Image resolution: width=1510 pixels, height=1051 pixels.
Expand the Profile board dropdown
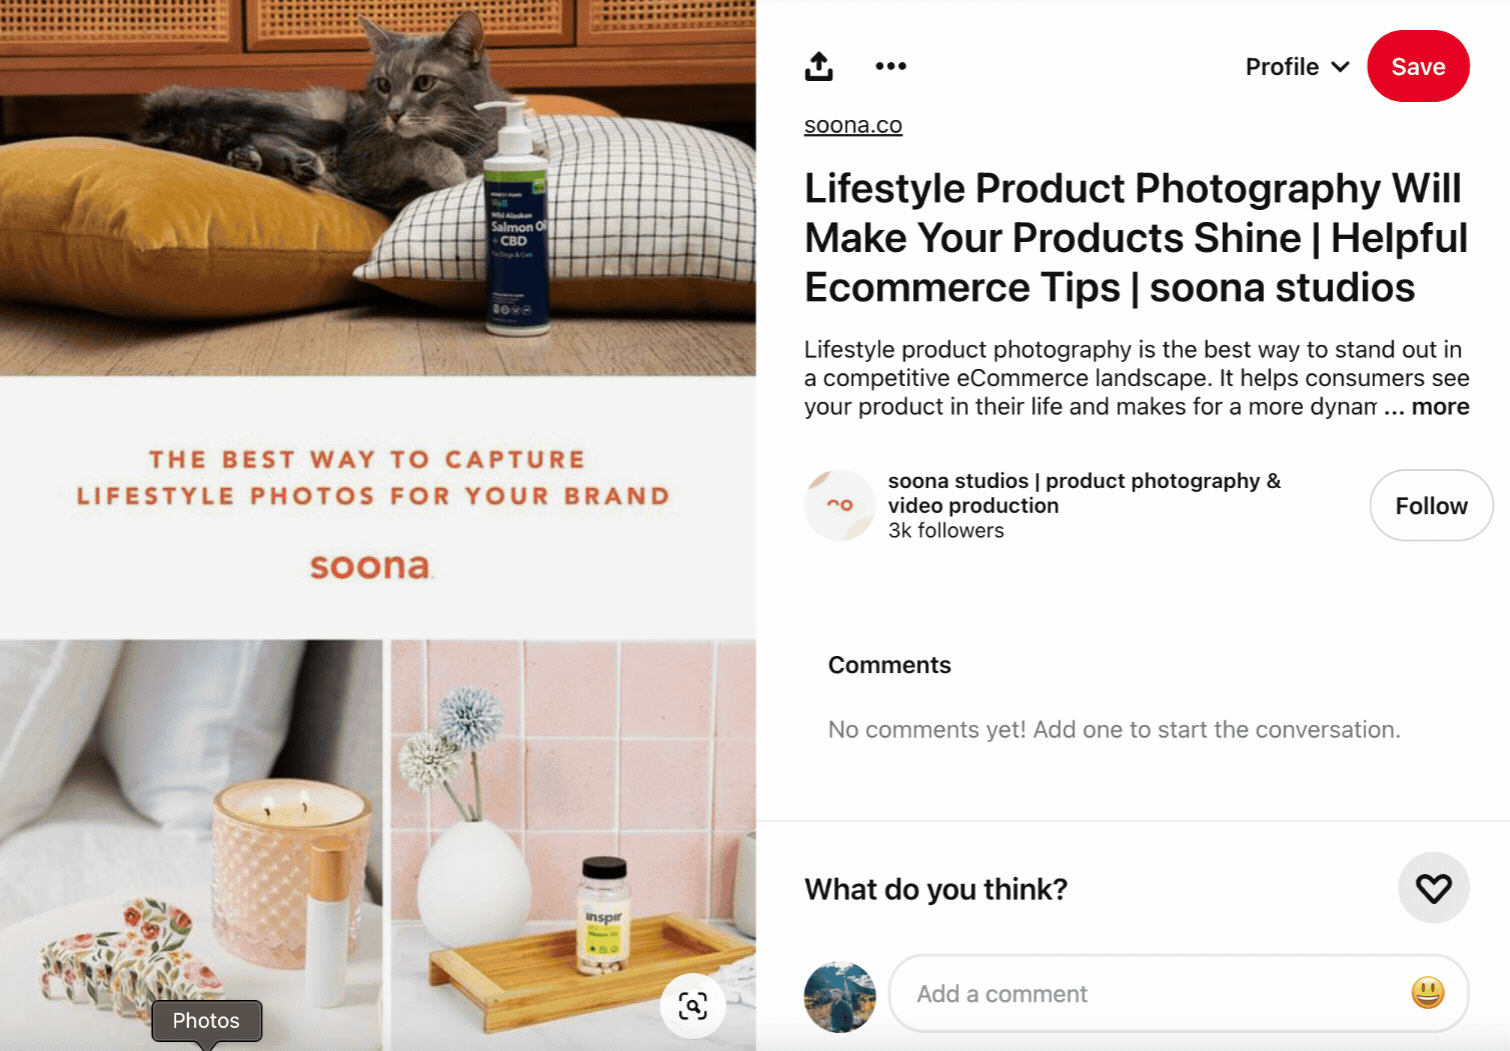tap(1297, 67)
